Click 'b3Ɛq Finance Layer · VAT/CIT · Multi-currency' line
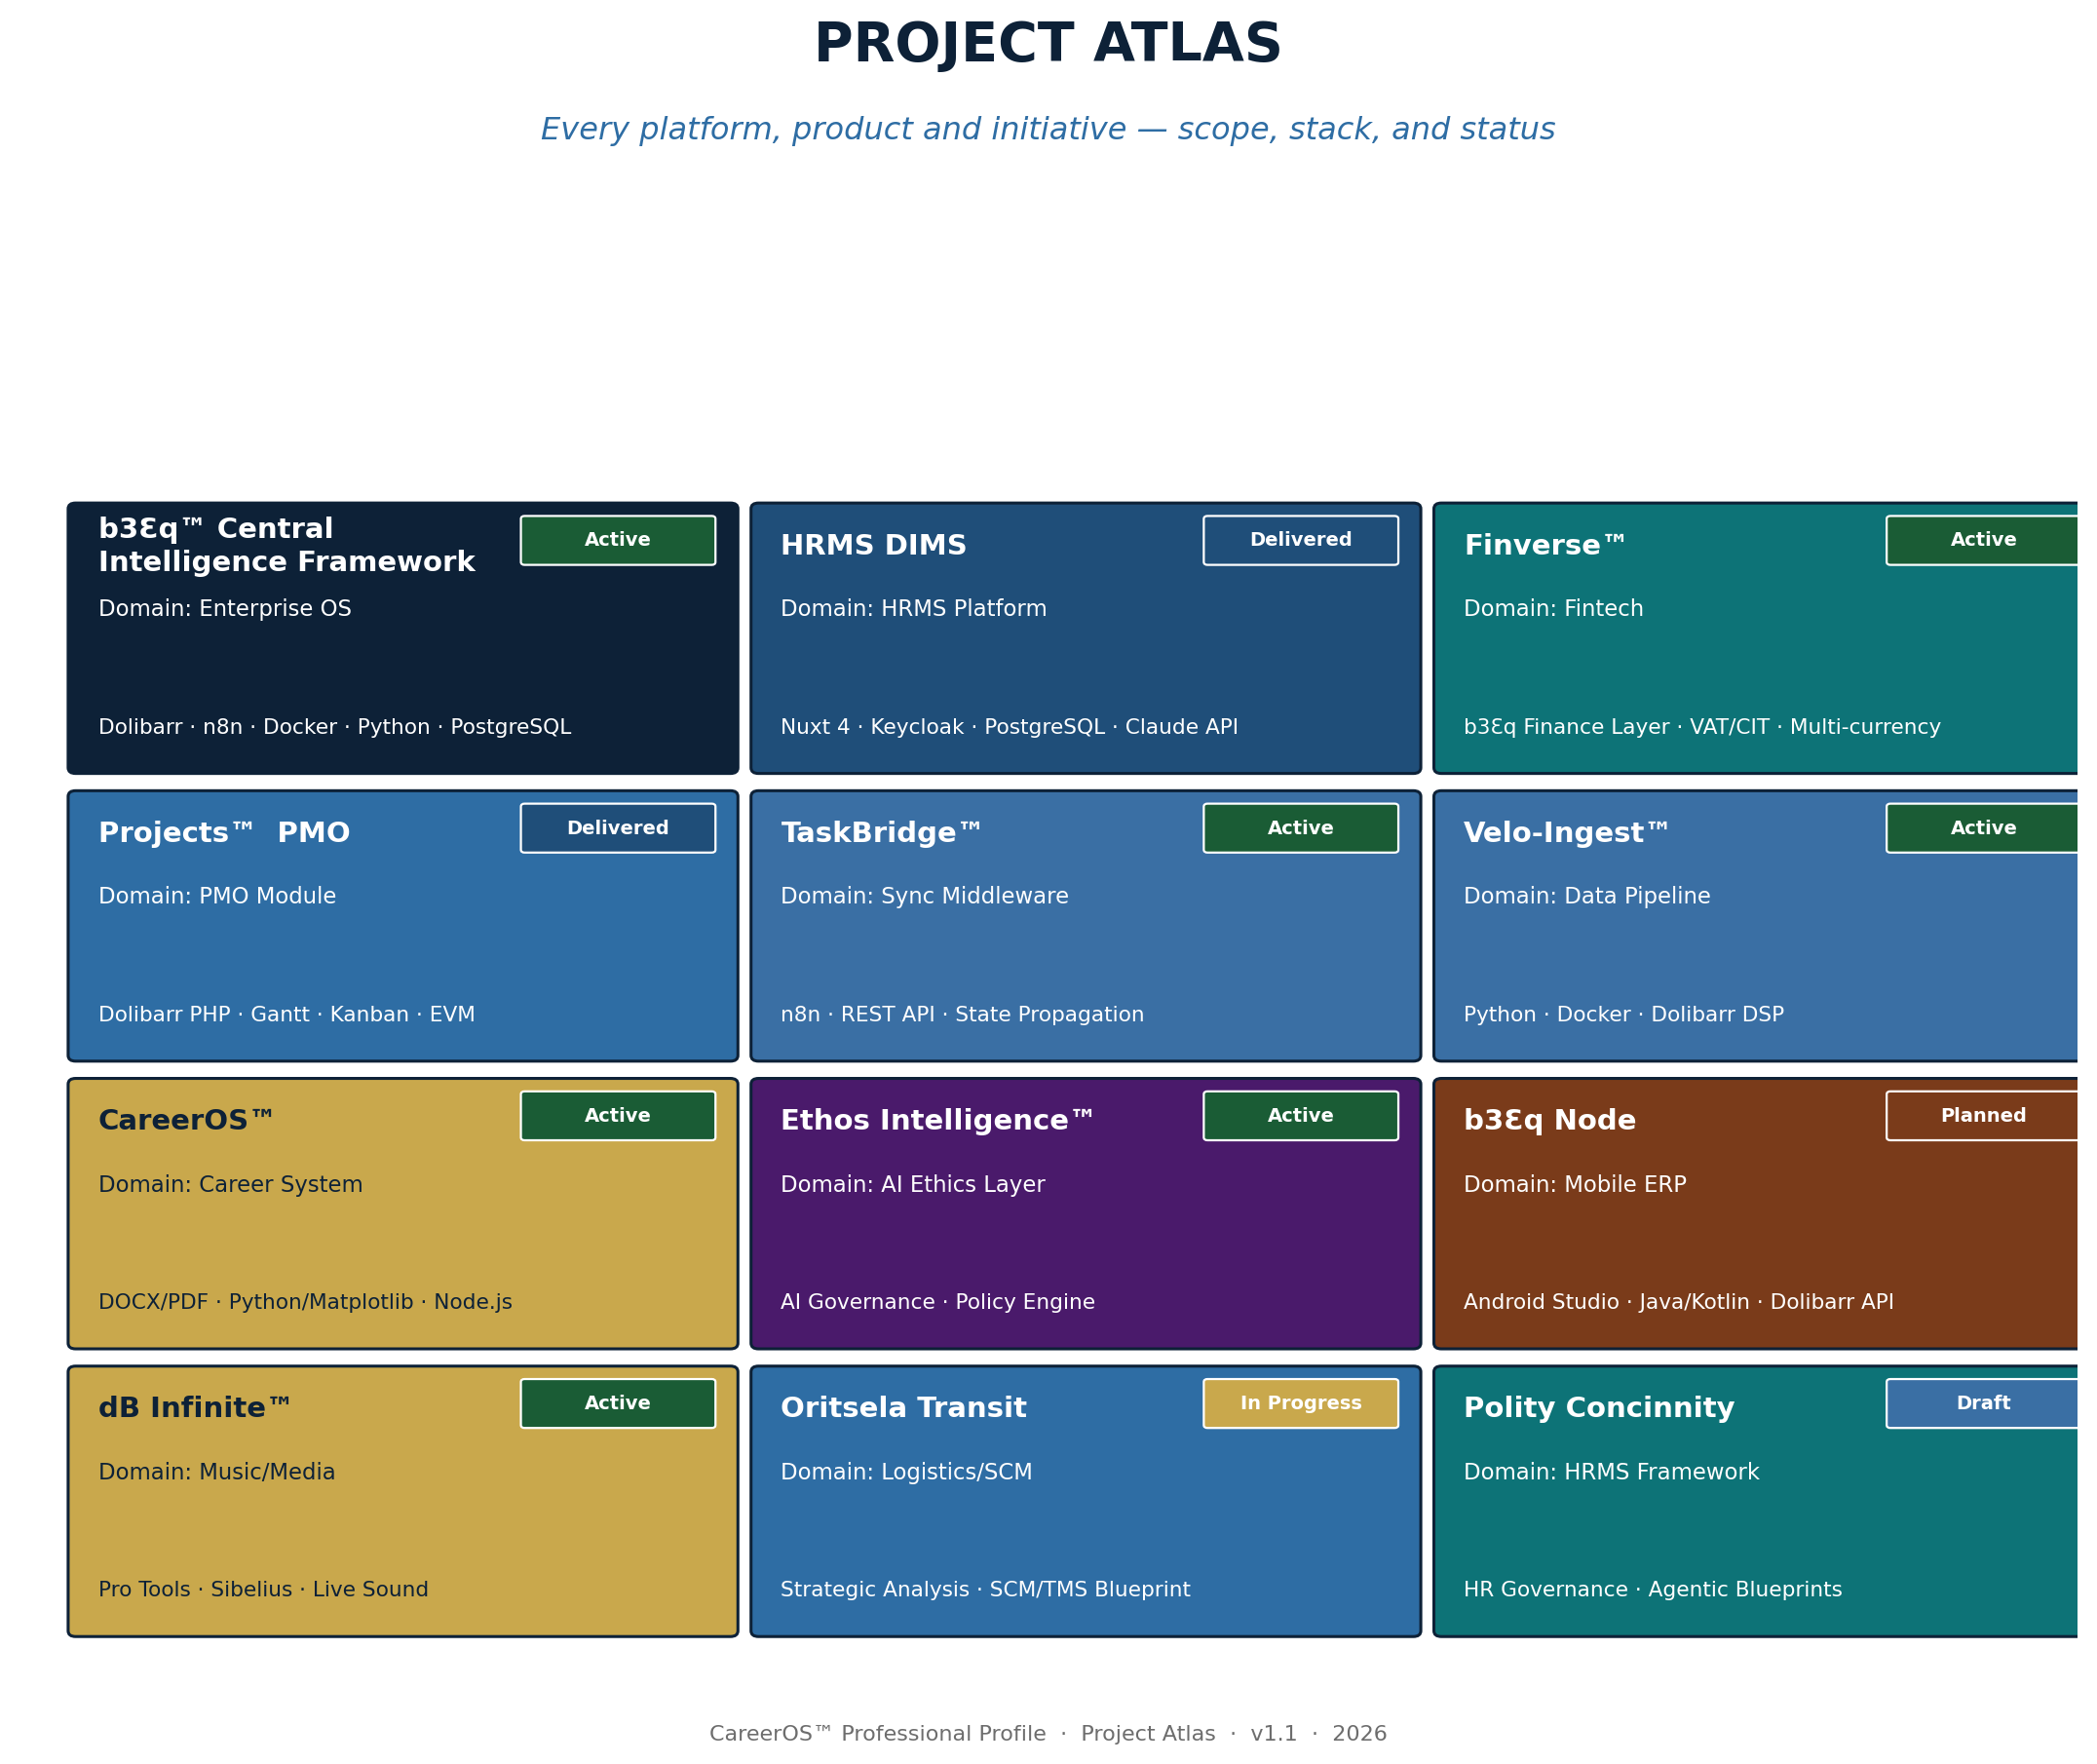The image size is (2097, 1764). coord(1701,727)
